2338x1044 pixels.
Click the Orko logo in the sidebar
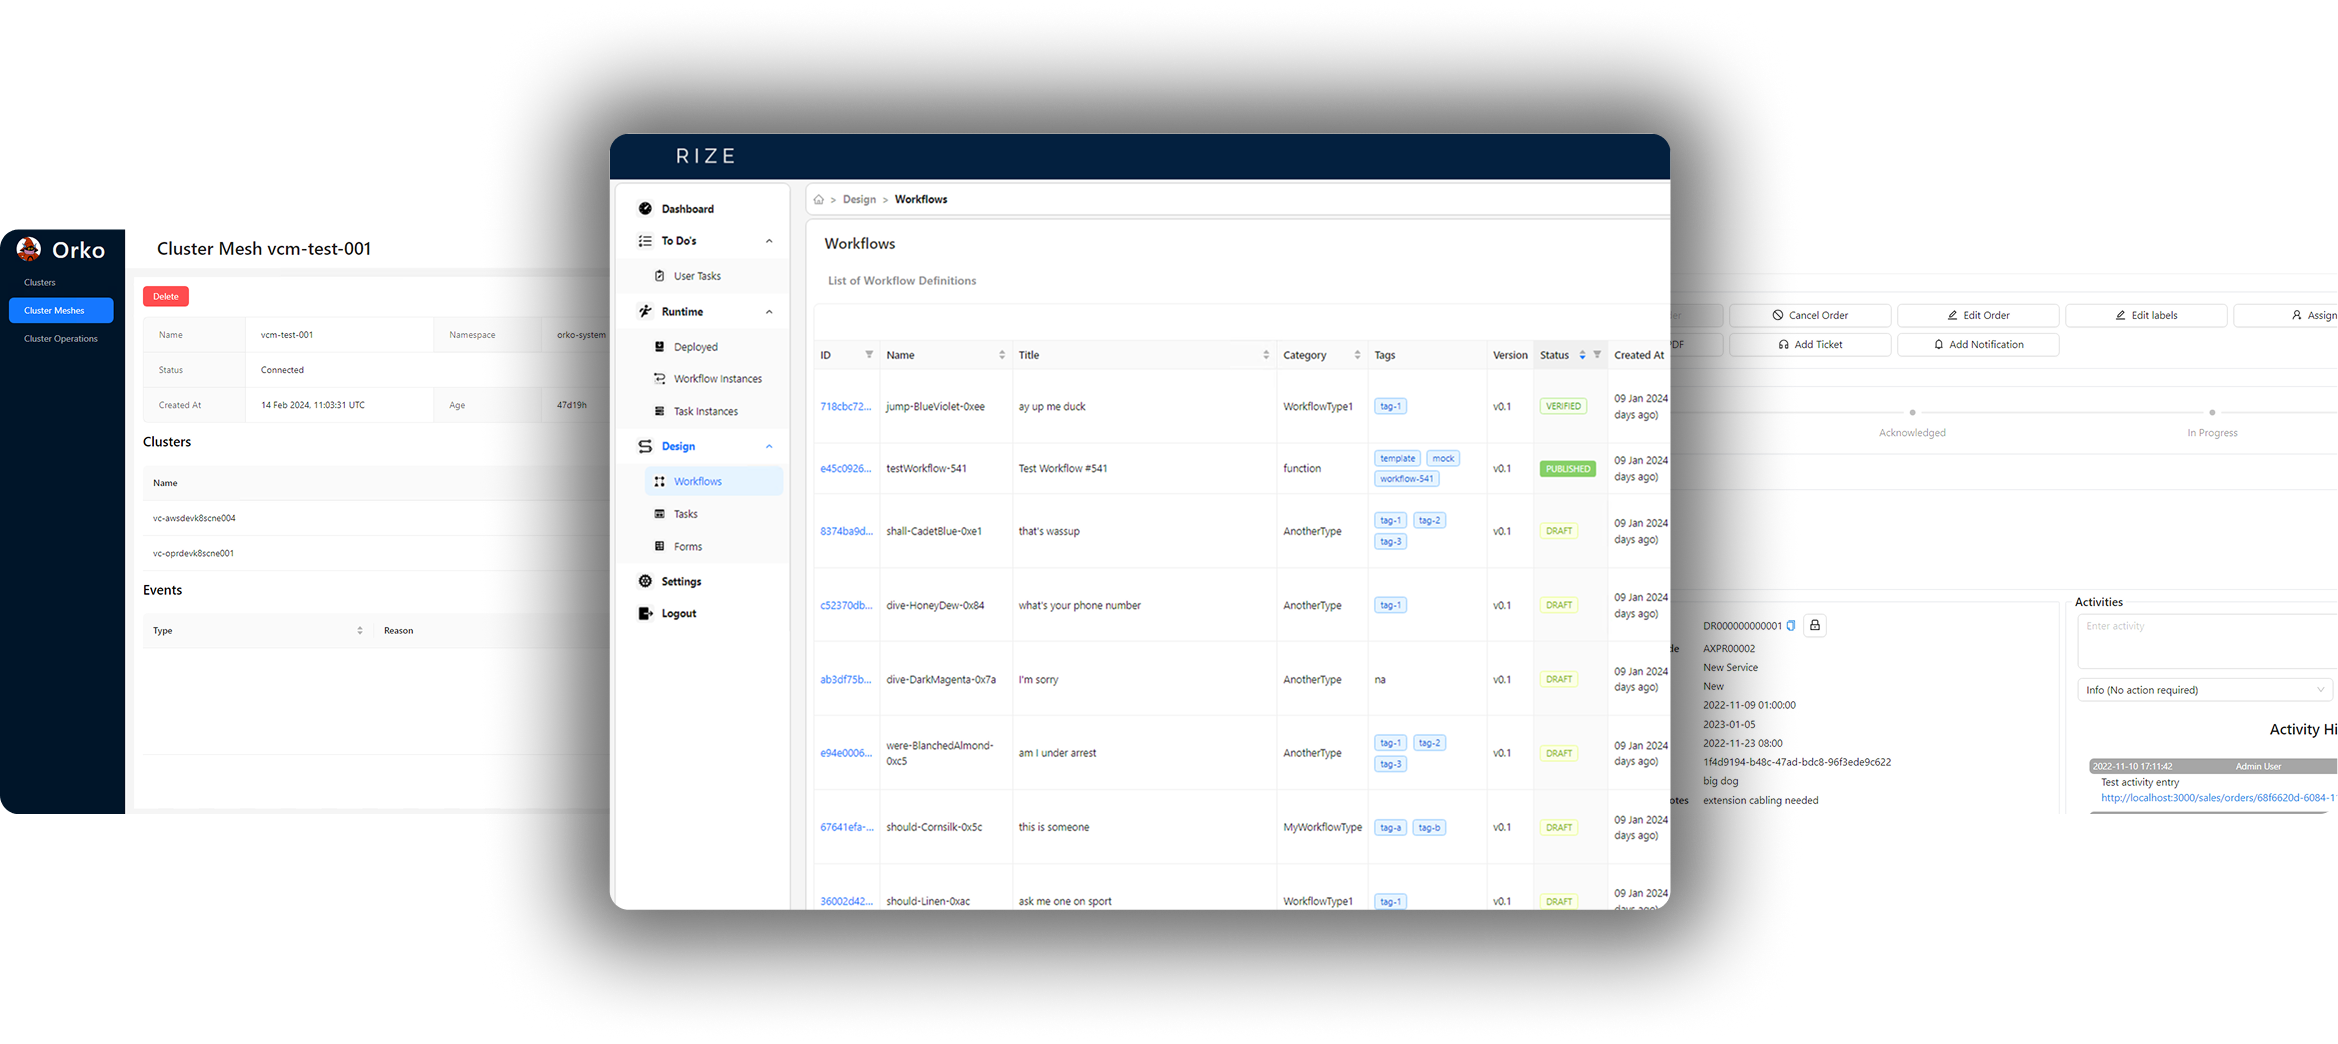point(29,249)
